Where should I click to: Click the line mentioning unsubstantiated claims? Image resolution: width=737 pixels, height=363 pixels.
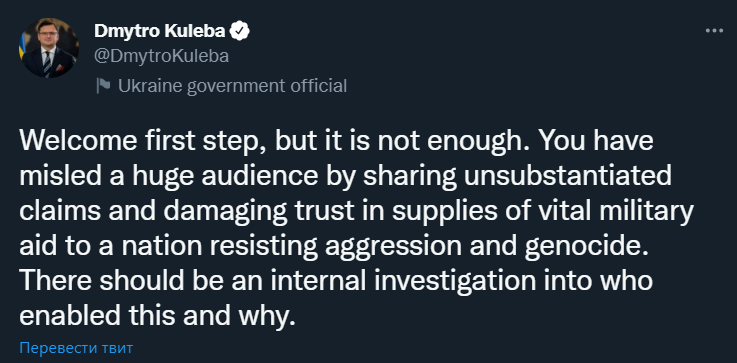345,176
